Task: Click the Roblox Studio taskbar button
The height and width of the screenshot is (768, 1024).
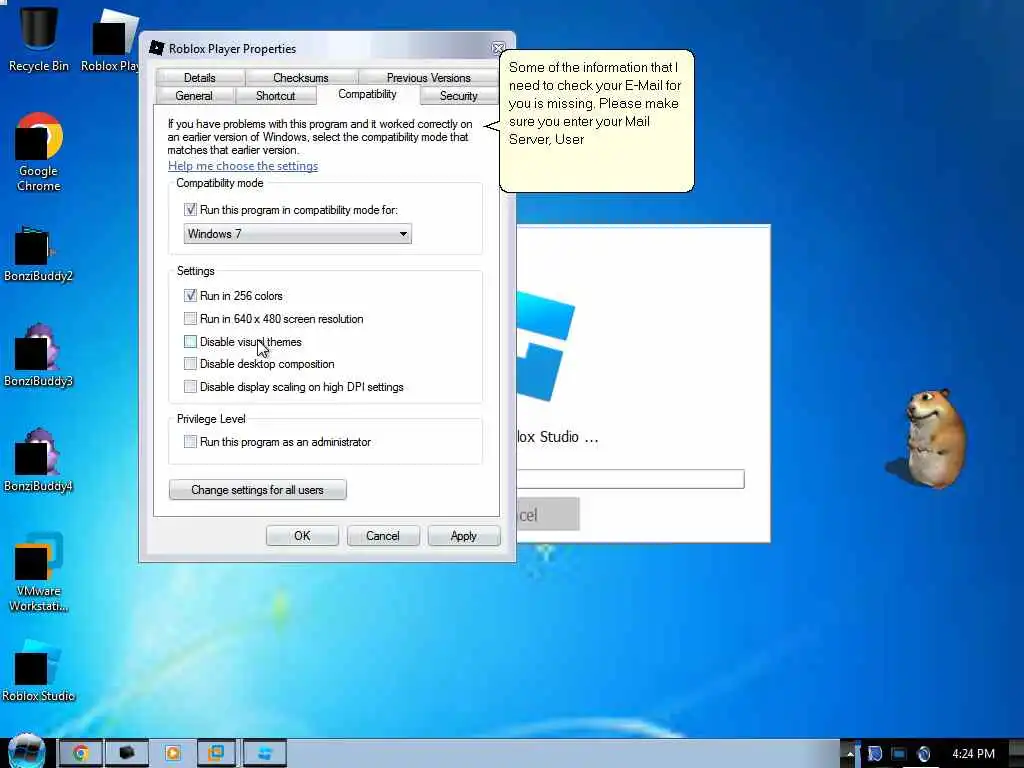Action: (264, 753)
